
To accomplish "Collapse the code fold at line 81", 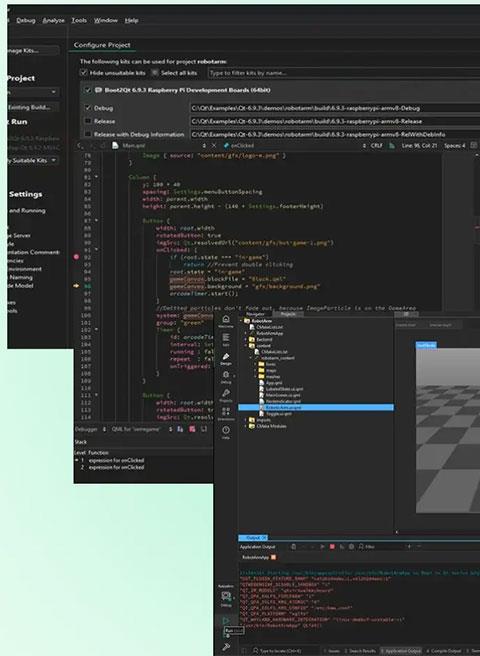I will 97,177.
